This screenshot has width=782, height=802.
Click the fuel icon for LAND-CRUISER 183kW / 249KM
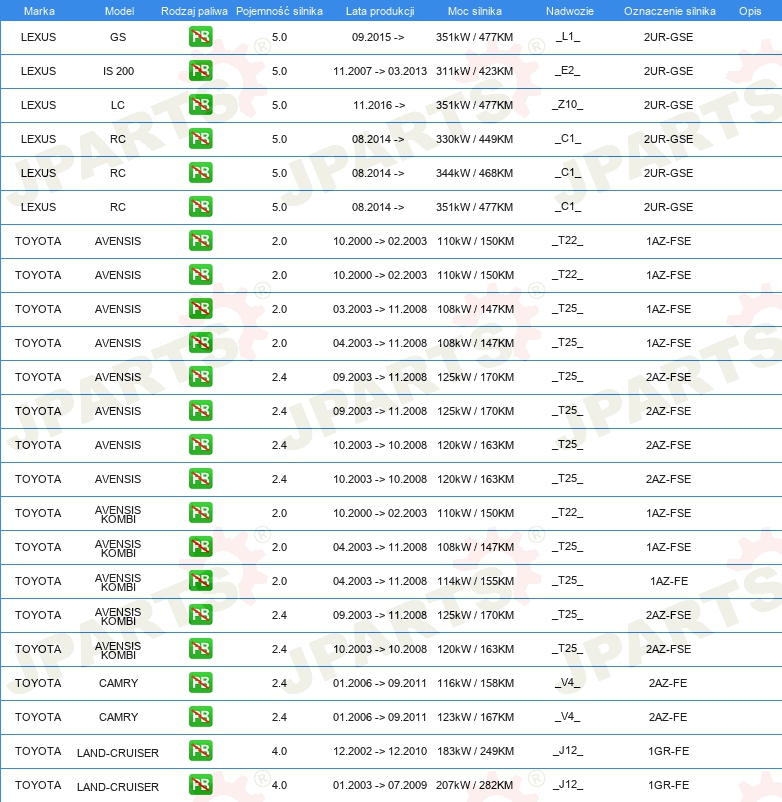click(200, 751)
